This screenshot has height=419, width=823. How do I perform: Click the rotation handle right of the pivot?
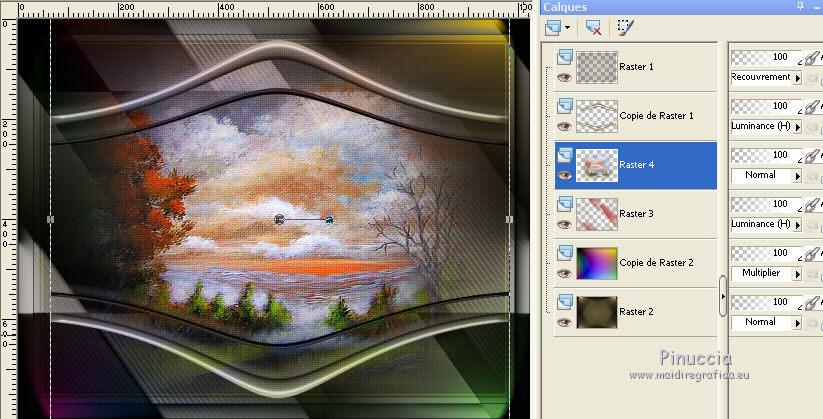pyautogui.click(x=329, y=219)
